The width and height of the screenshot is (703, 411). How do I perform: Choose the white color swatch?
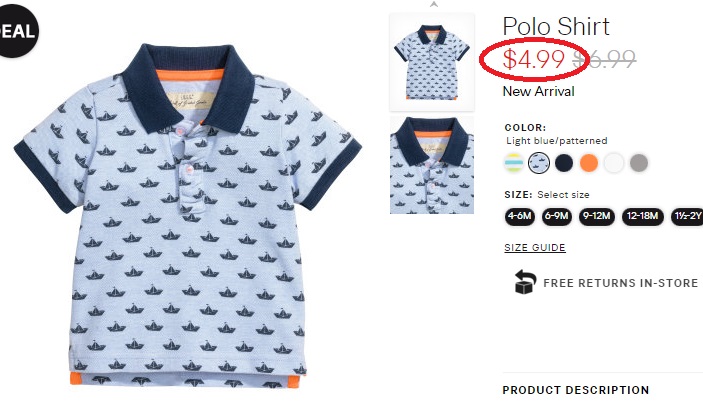(614, 162)
